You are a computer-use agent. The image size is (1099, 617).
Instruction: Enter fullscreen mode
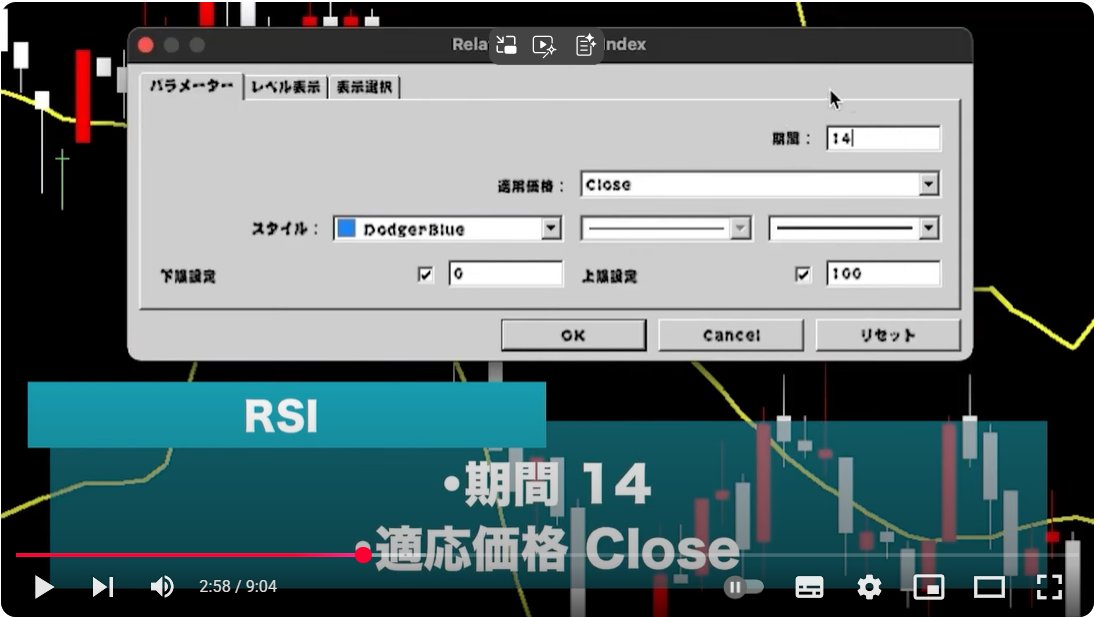[1049, 588]
